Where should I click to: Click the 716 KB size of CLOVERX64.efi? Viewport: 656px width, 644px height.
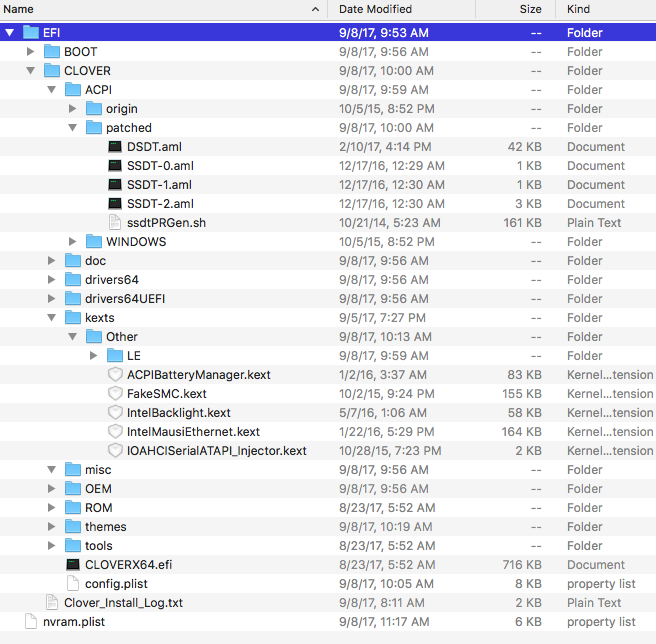[x=522, y=564]
